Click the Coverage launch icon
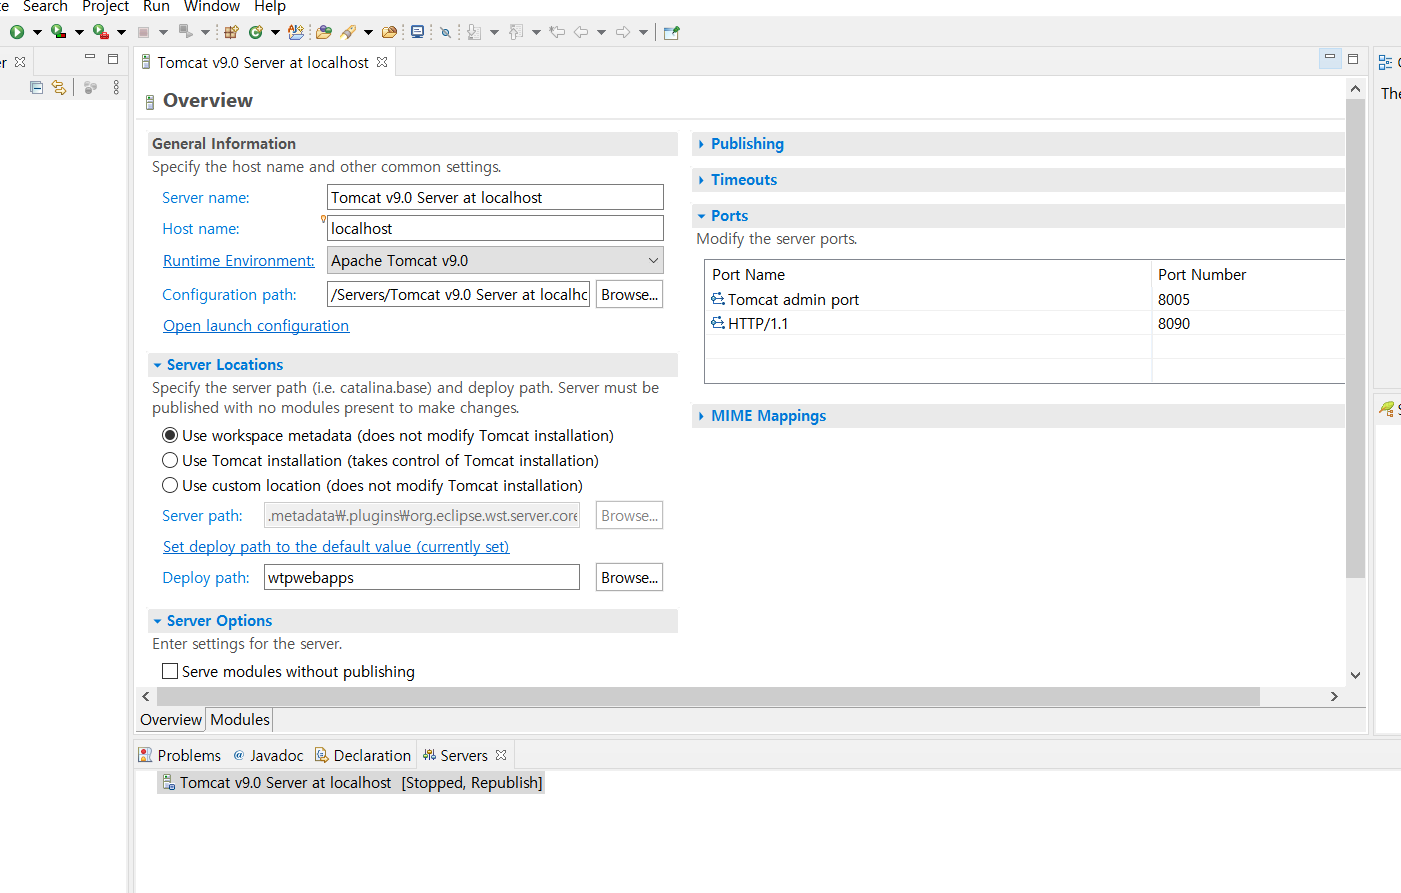Screen dimensions: 1401x893 pyautogui.click(x=58, y=32)
